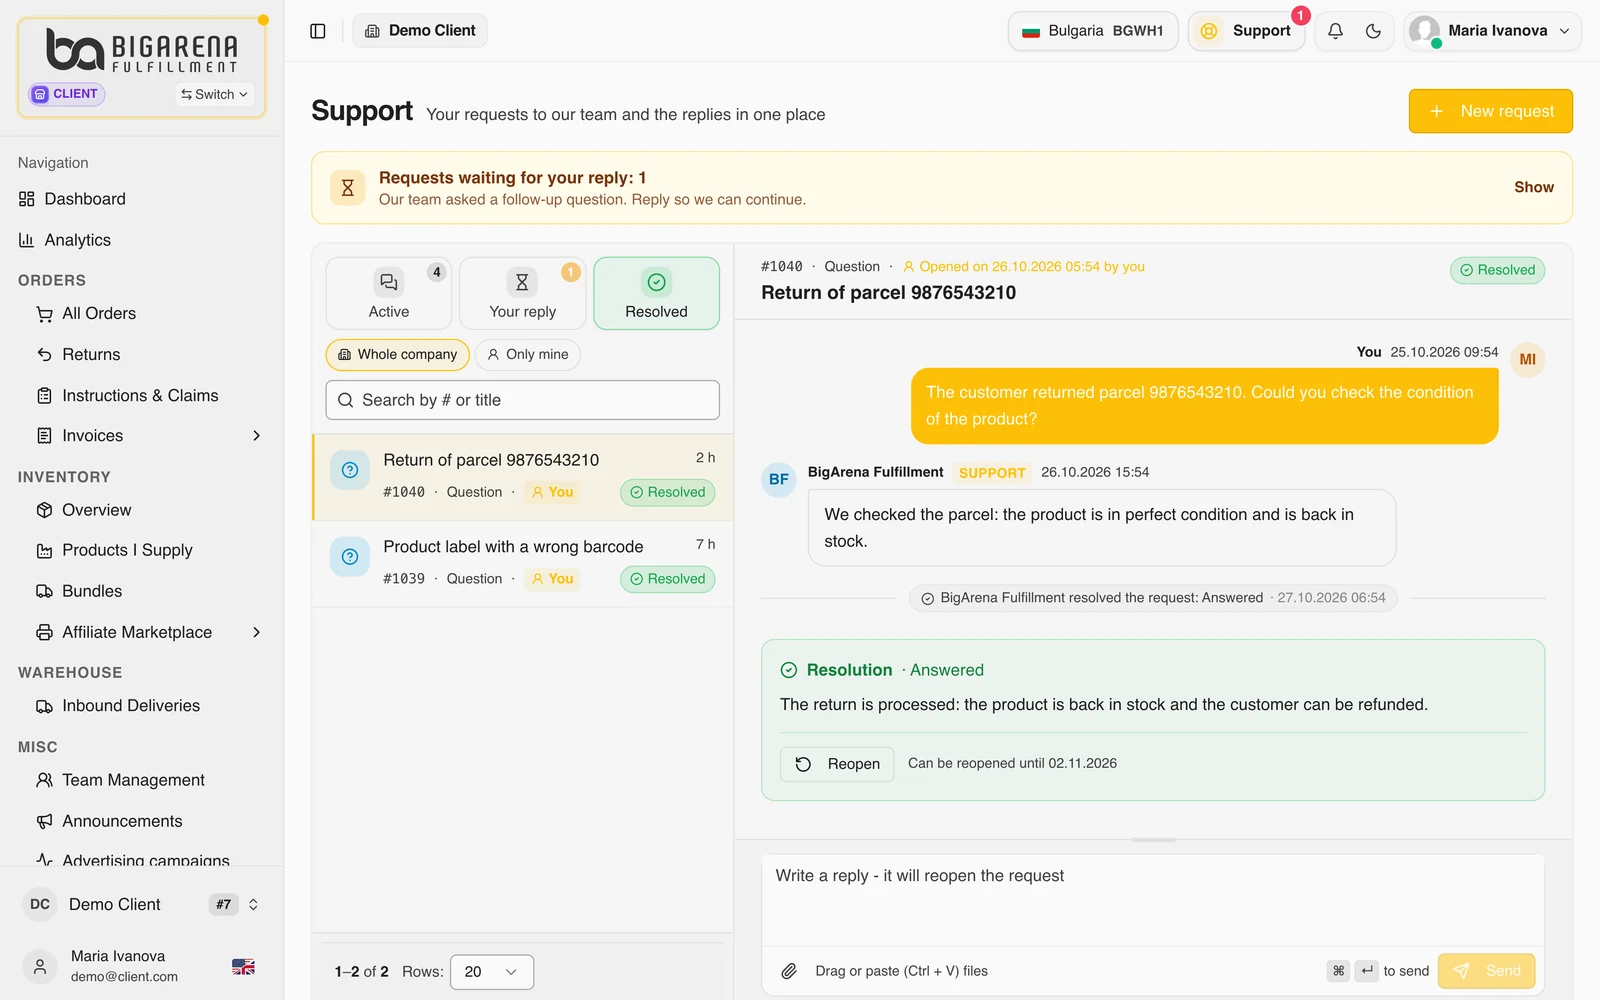Open the Support button in the header
Viewport: 1600px width, 1000px height.
coord(1246,31)
